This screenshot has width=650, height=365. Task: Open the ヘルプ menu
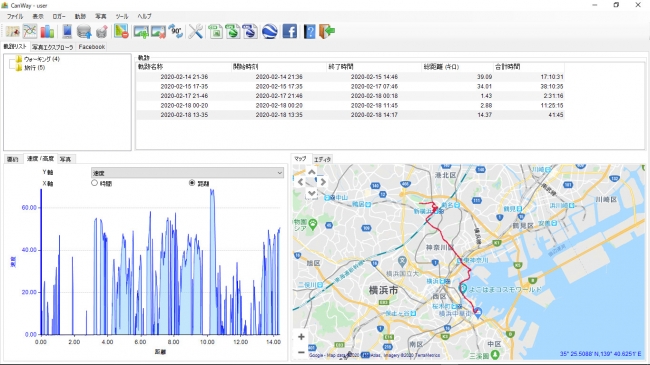(144, 16)
